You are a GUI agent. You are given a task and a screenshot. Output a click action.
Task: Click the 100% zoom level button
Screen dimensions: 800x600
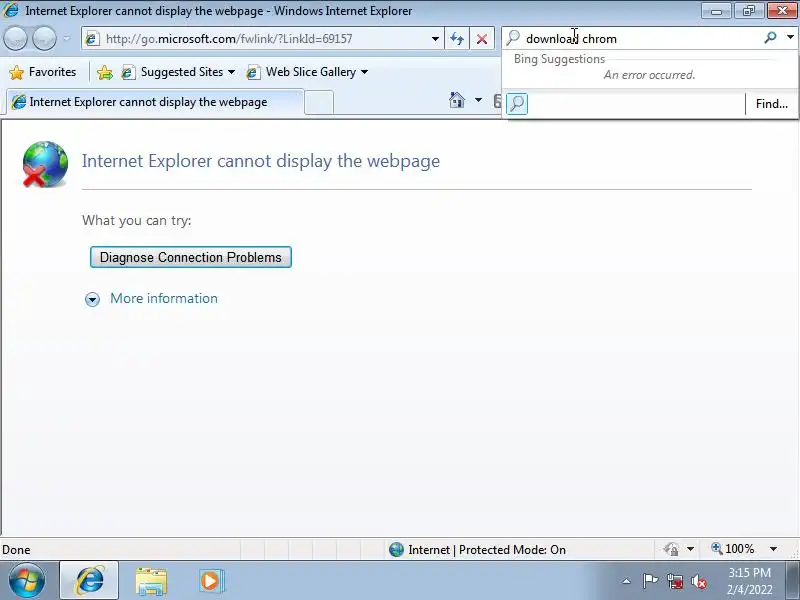[x=733, y=549]
